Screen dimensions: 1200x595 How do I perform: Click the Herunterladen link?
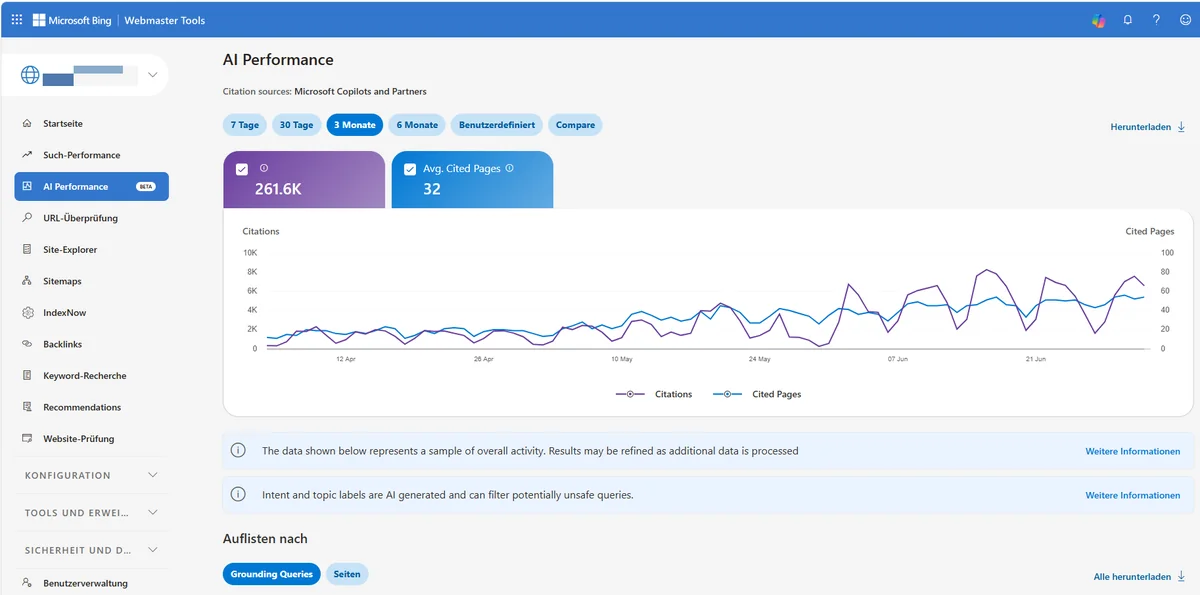click(x=1140, y=127)
